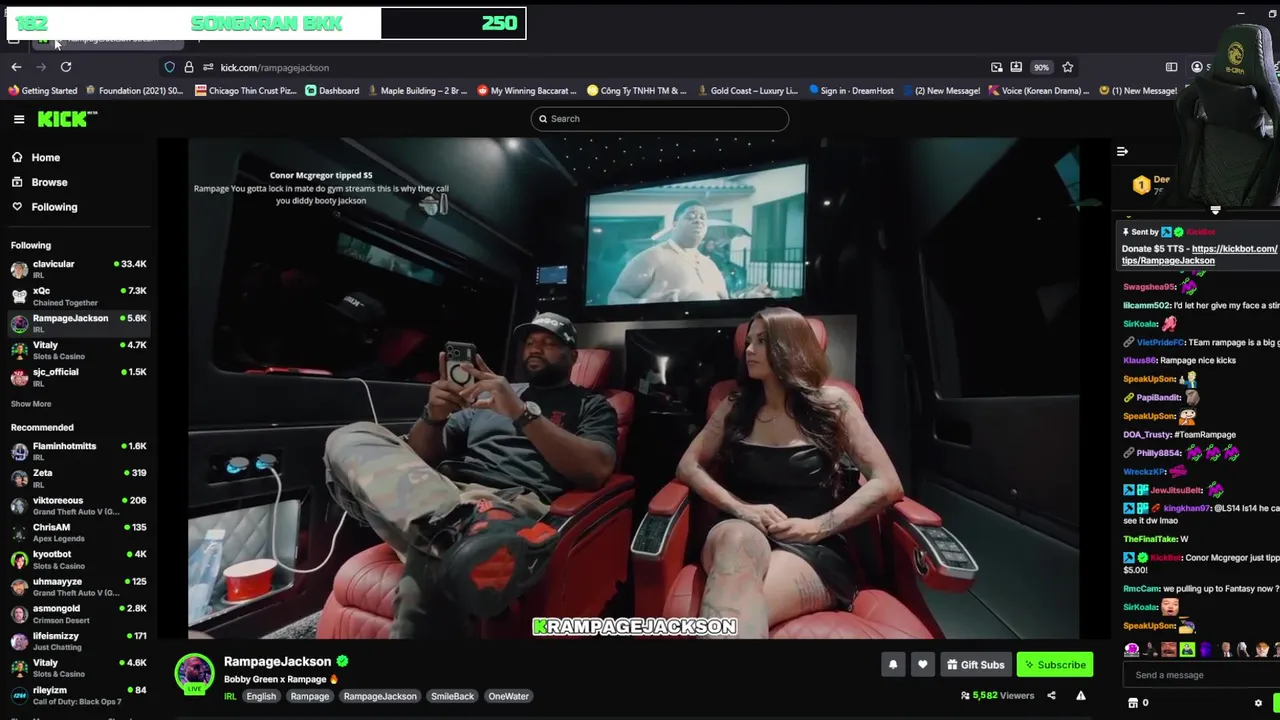1280x720 pixels.
Task: Click browser back arrow
Action: [16, 67]
